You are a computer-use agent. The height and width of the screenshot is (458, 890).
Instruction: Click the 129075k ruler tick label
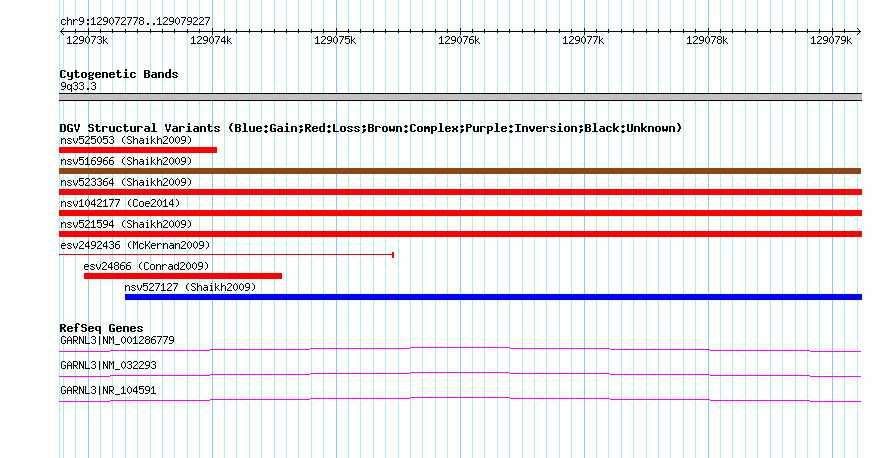(335, 40)
